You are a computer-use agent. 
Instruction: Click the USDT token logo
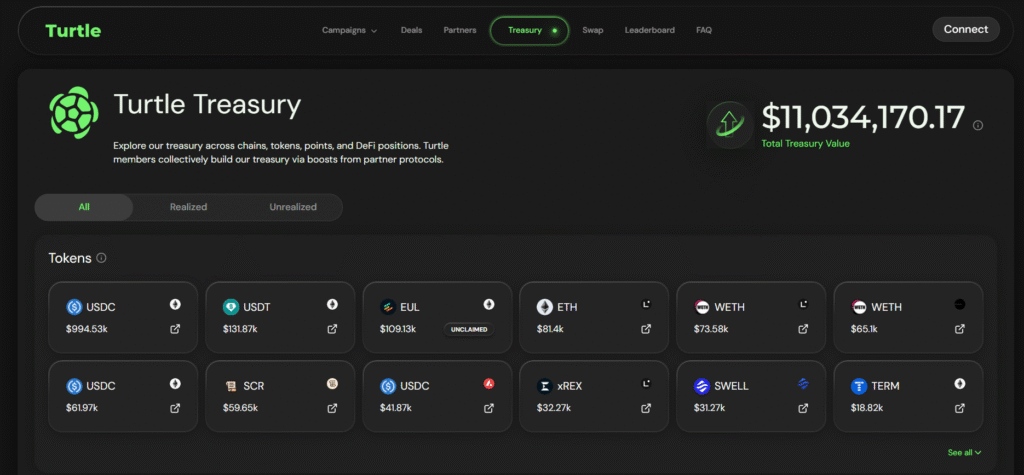tap(231, 307)
